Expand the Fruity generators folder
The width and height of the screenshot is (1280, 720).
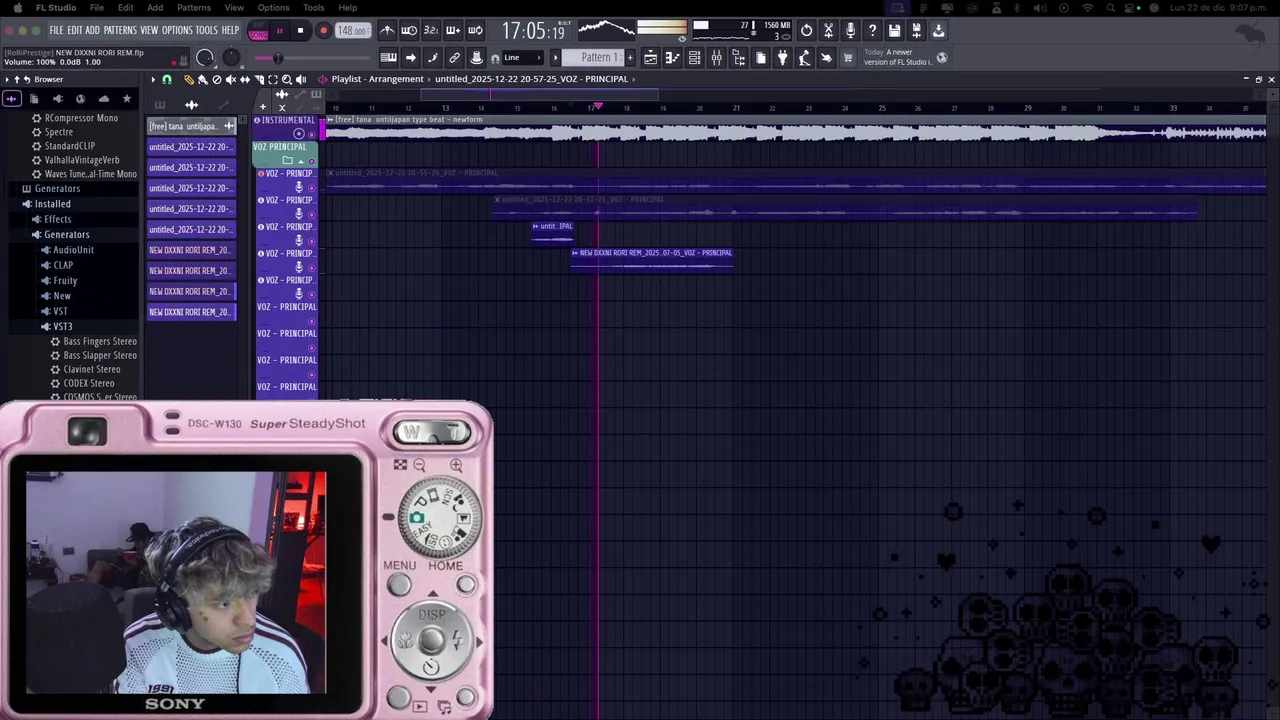pos(65,281)
